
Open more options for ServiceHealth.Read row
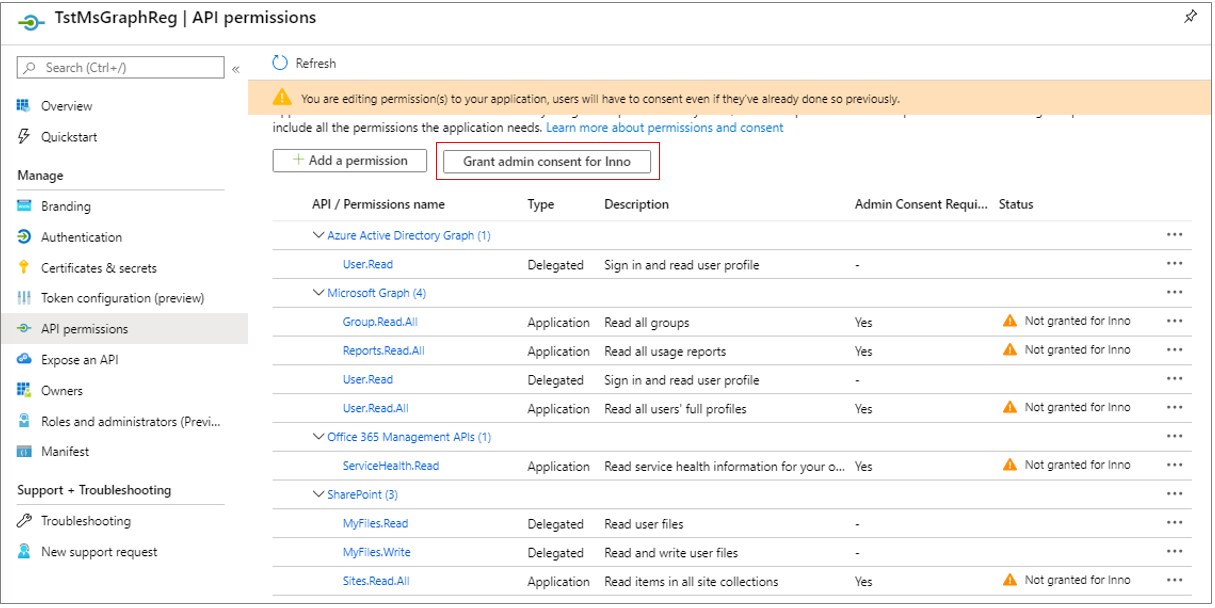coord(1174,466)
